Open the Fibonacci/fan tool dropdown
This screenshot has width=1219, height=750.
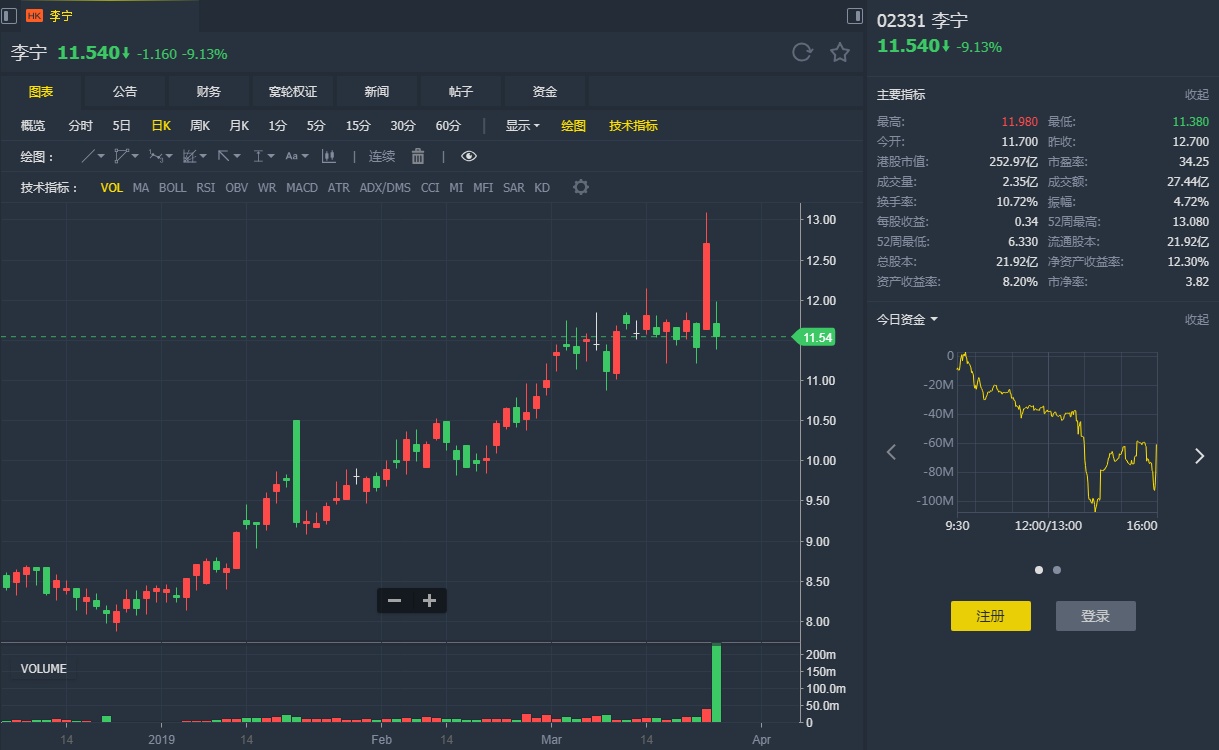tap(194, 156)
